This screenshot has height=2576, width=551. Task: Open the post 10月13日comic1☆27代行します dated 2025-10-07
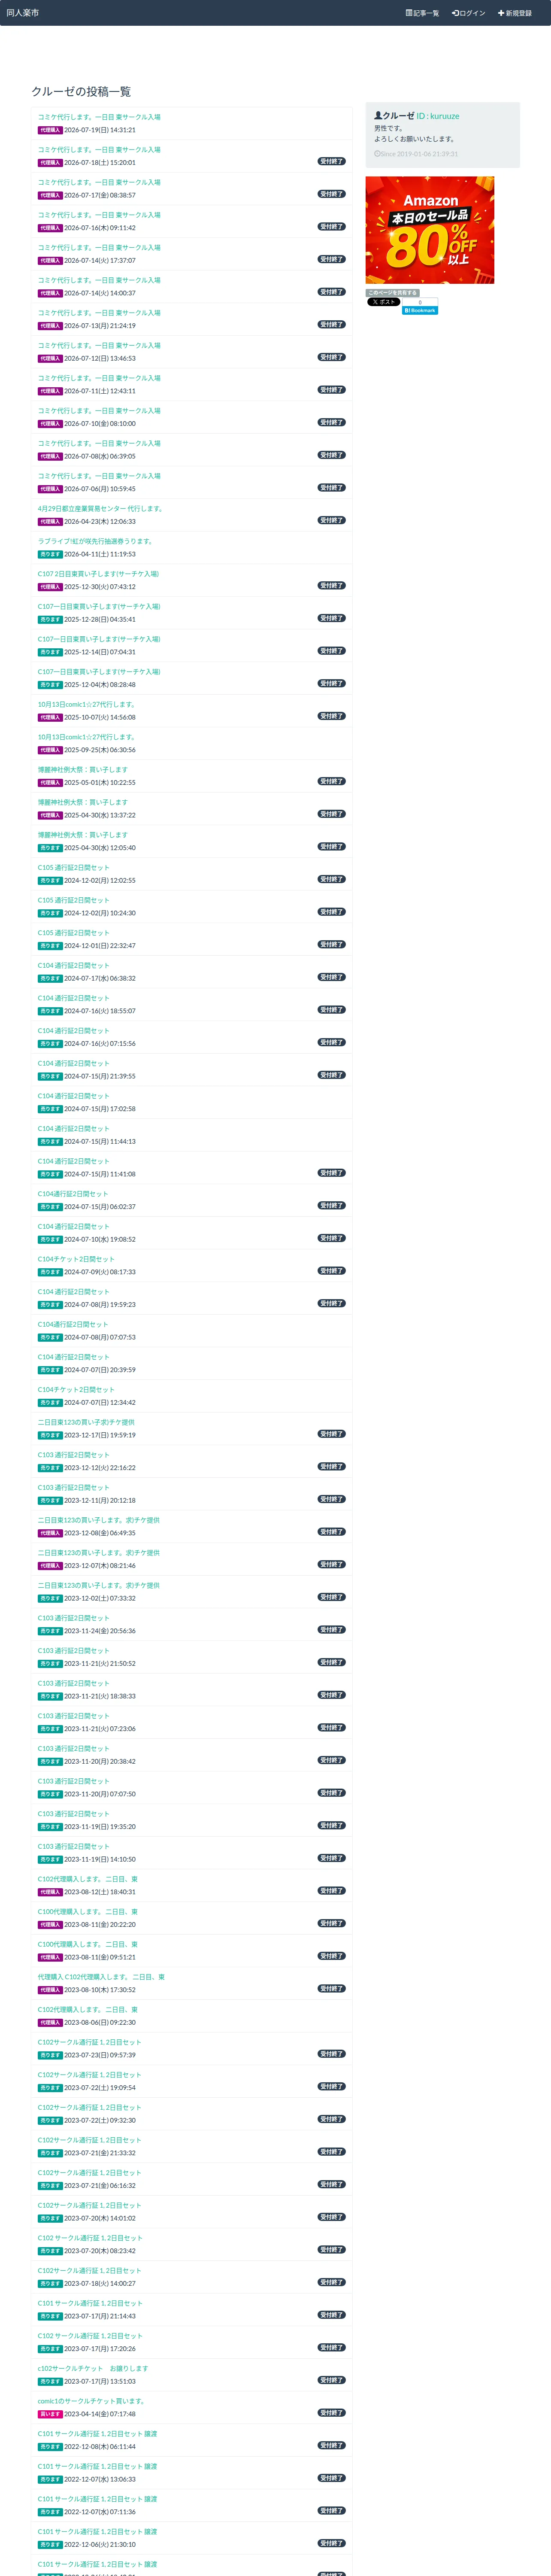pos(86,704)
